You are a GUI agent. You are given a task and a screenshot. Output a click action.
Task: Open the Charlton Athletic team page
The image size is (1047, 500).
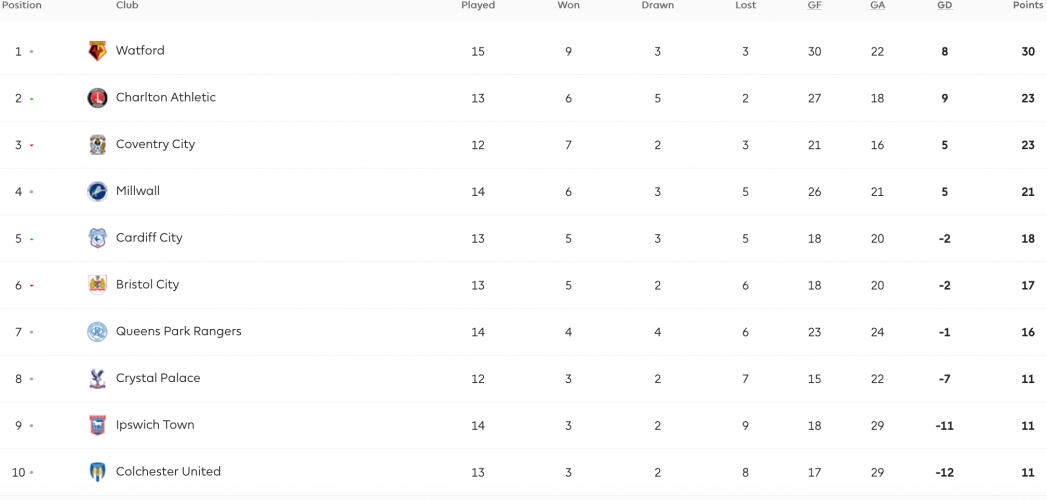pos(166,97)
